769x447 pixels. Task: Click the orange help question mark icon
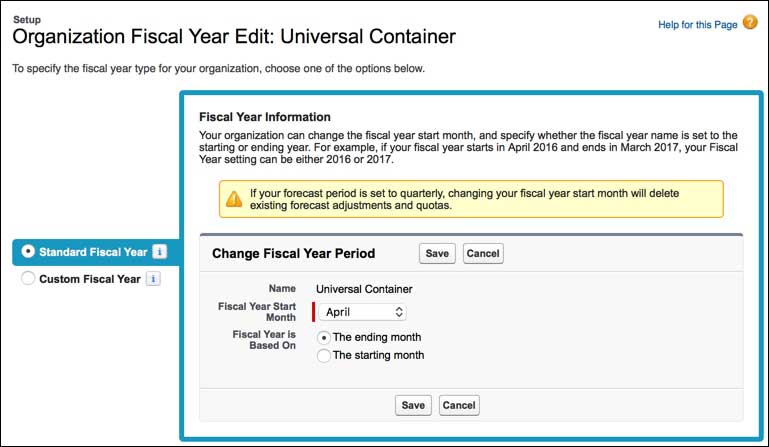[750, 23]
